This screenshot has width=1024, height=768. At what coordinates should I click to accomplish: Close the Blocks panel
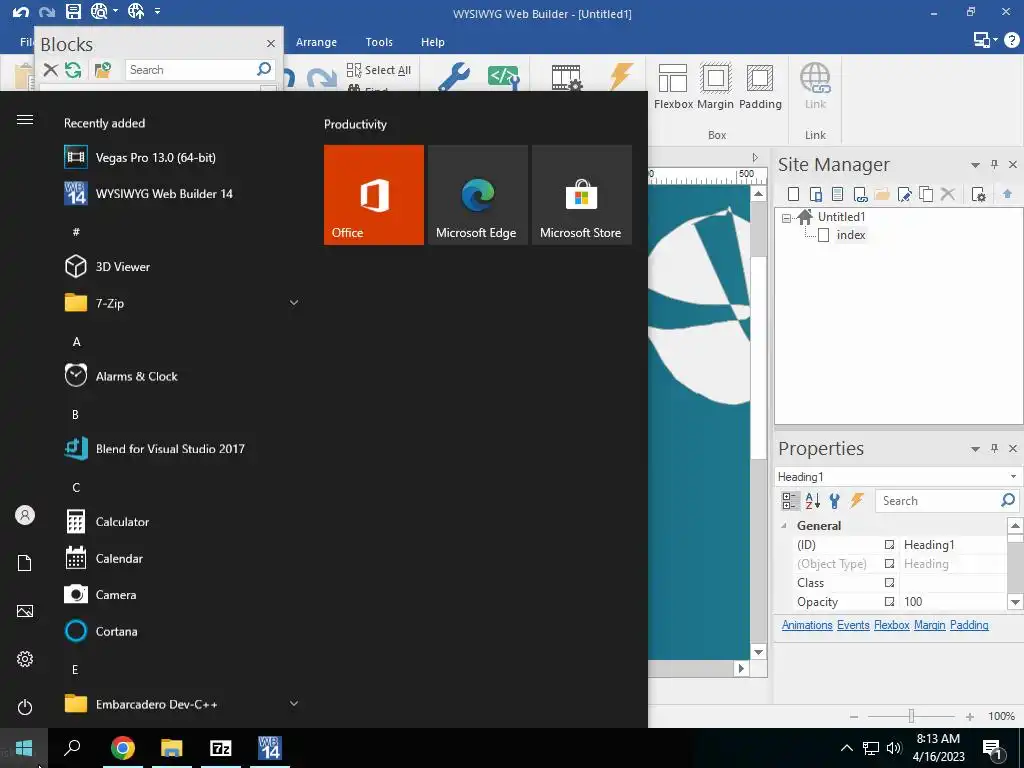click(270, 44)
